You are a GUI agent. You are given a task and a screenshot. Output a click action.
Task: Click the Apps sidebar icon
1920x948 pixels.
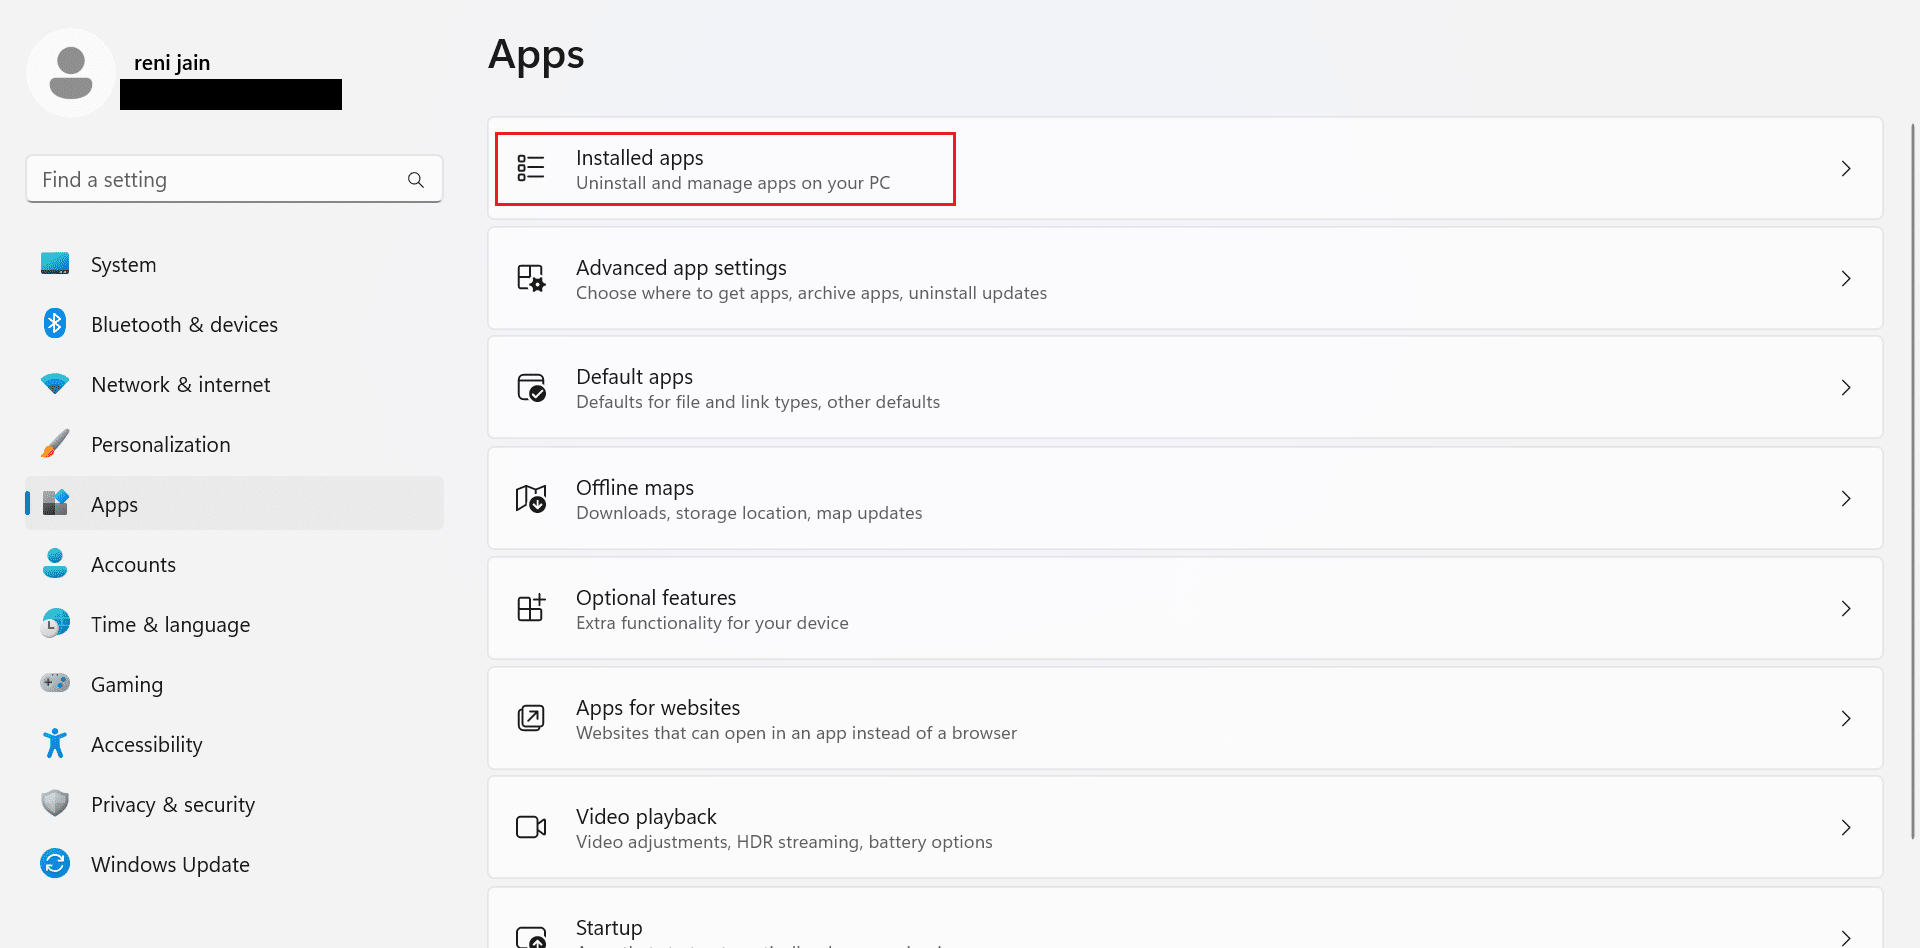click(55, 503)
